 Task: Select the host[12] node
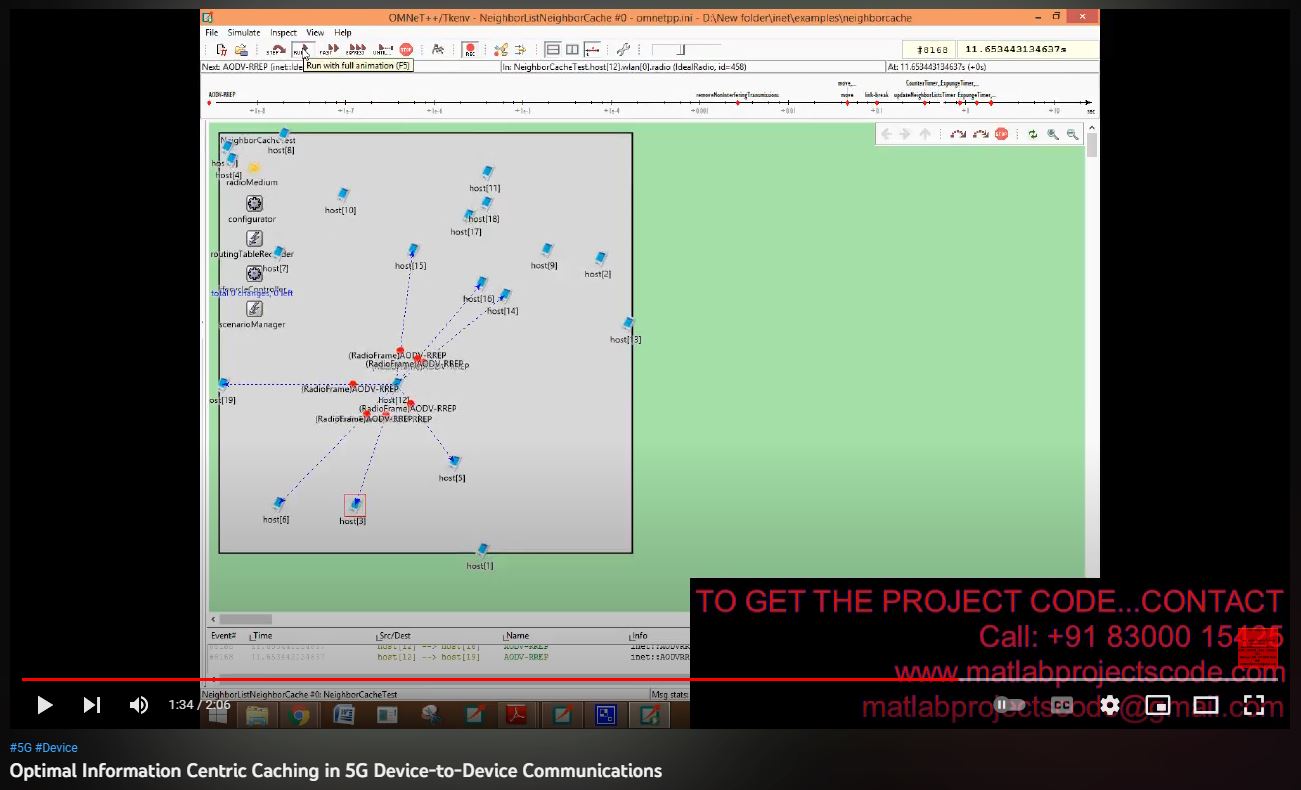coord(397,384)
